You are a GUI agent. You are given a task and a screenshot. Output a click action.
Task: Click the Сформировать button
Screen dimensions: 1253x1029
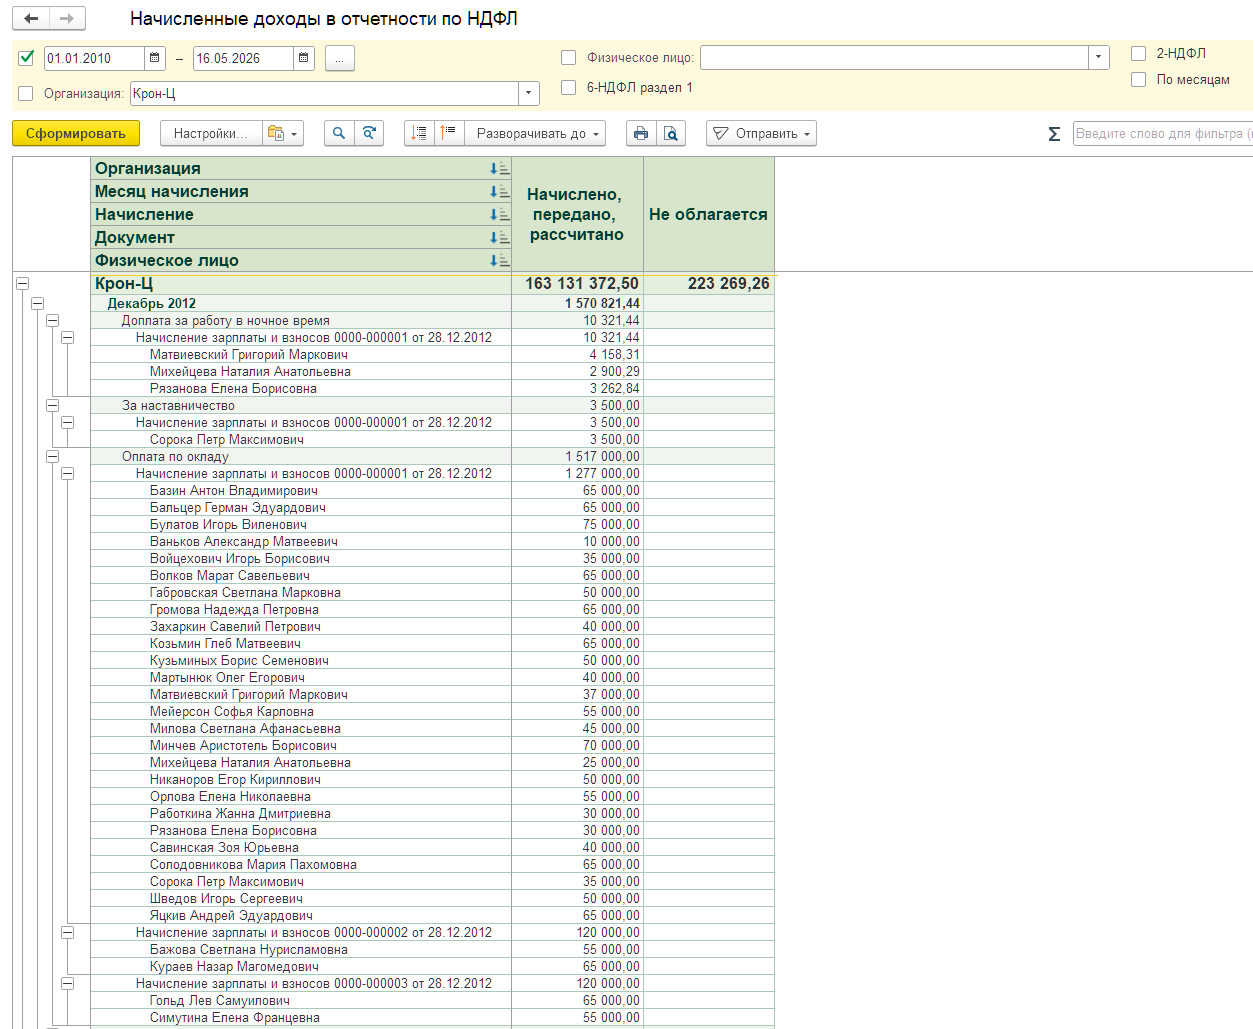(76, 133)
